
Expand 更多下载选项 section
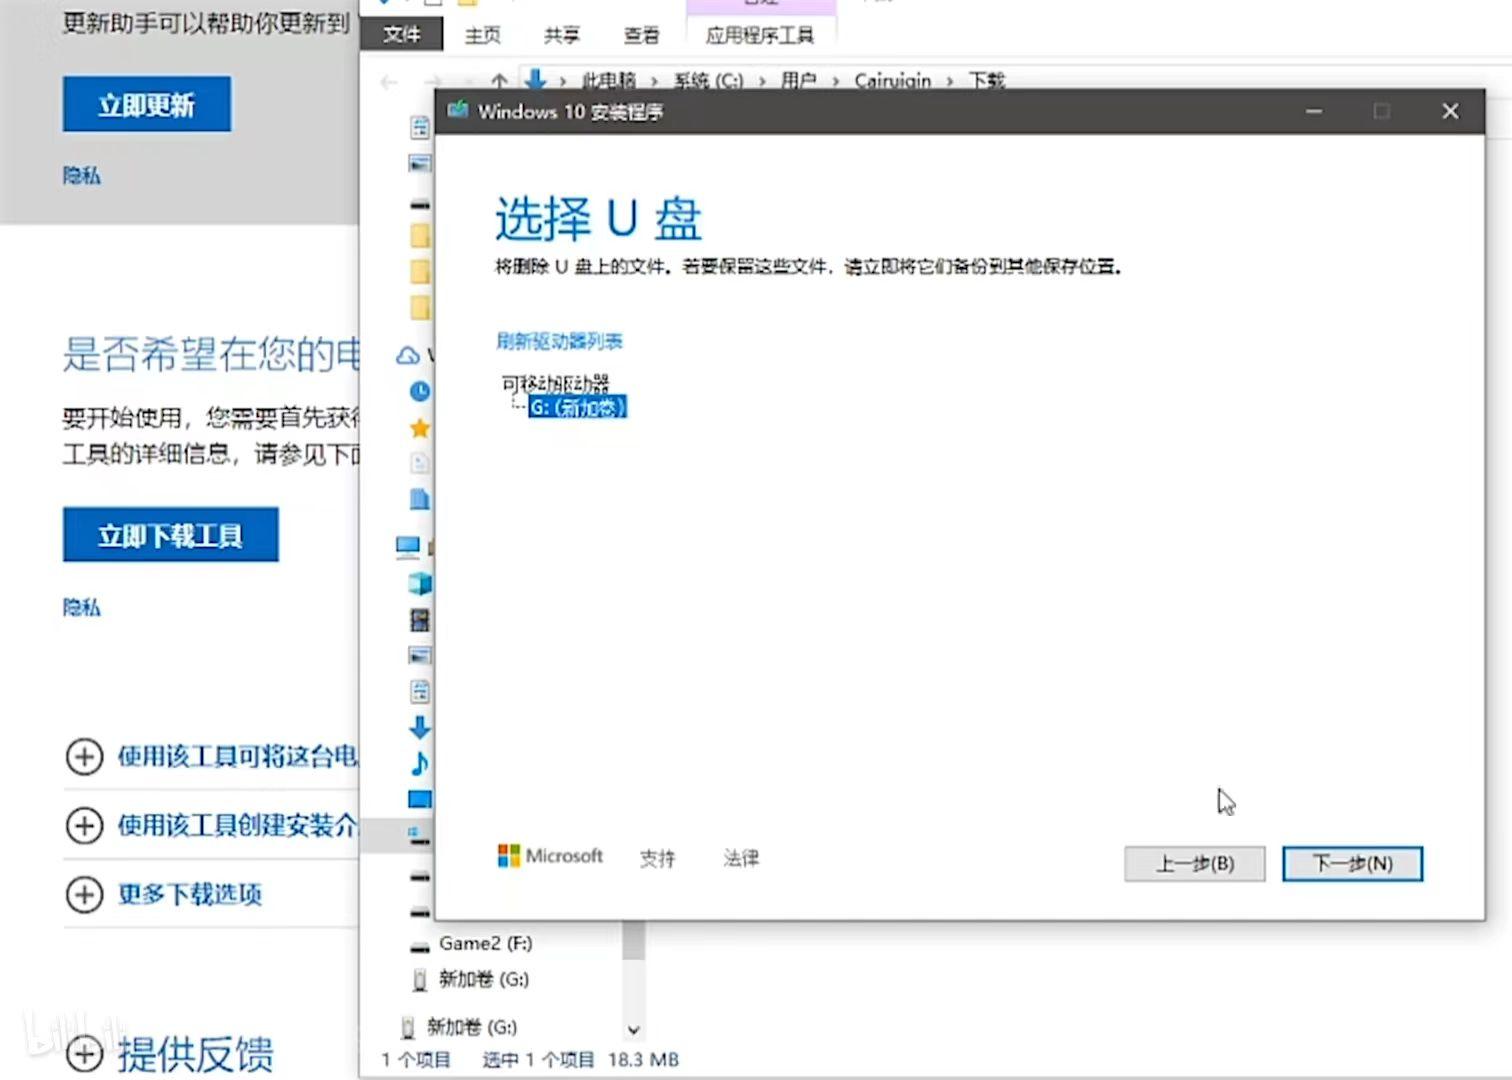coord(84,894)
